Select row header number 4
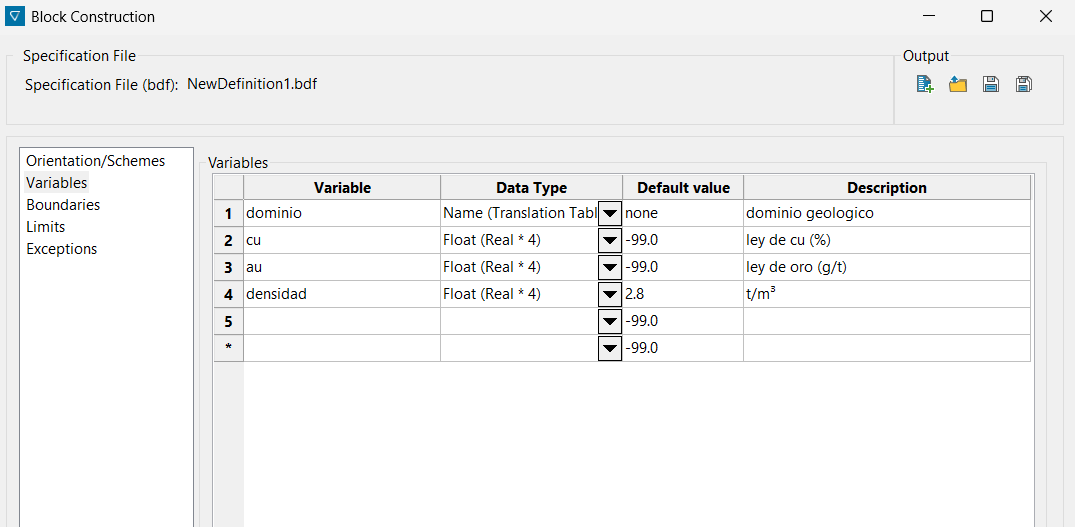Viewport: 1075px width, 527px height. point(228,294)
